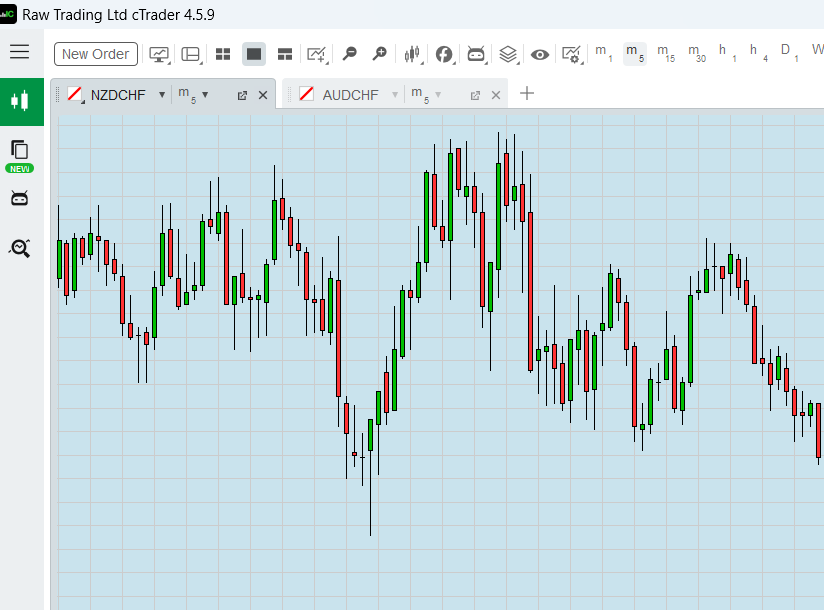Open the chart display mode icon

pyautogui.click(x=159, y=54)
